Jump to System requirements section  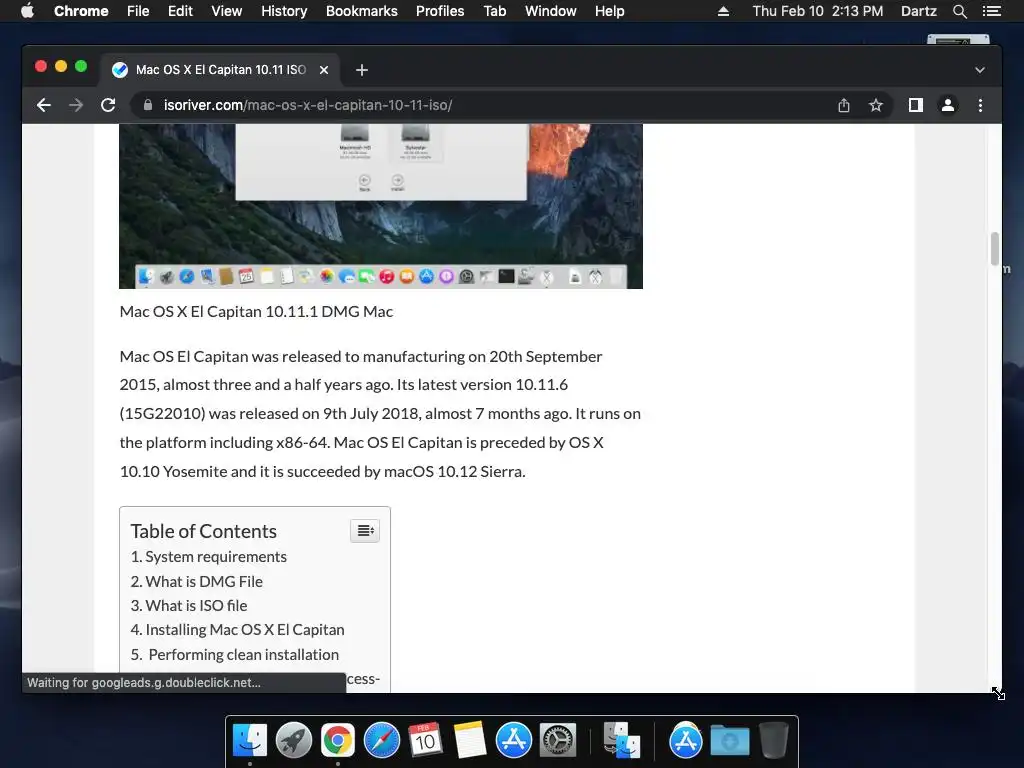216,556
